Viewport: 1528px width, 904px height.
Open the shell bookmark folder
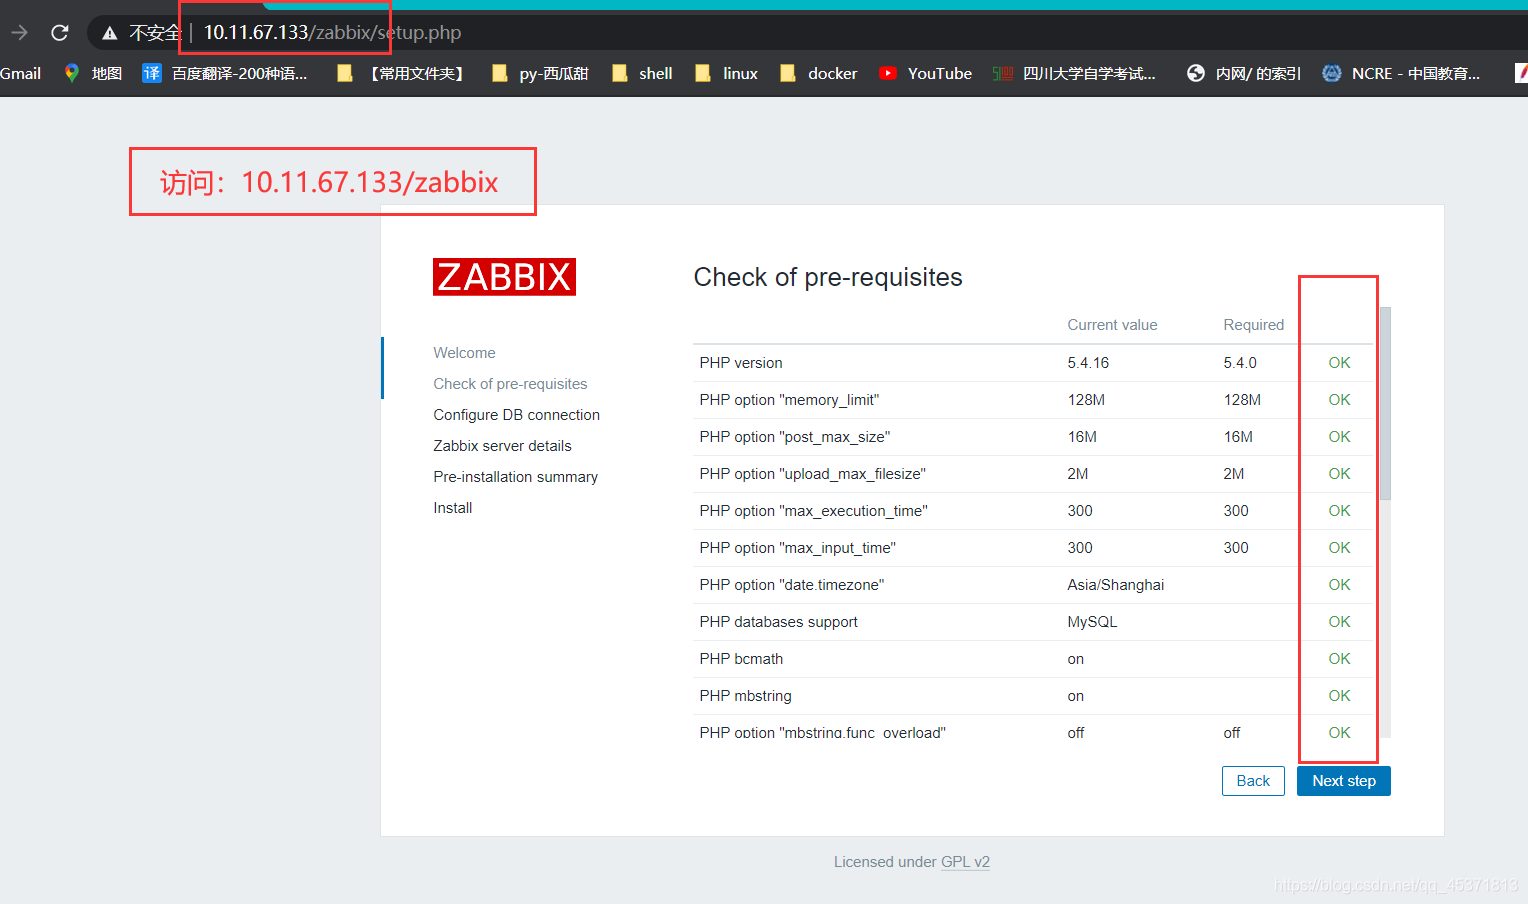642,73
